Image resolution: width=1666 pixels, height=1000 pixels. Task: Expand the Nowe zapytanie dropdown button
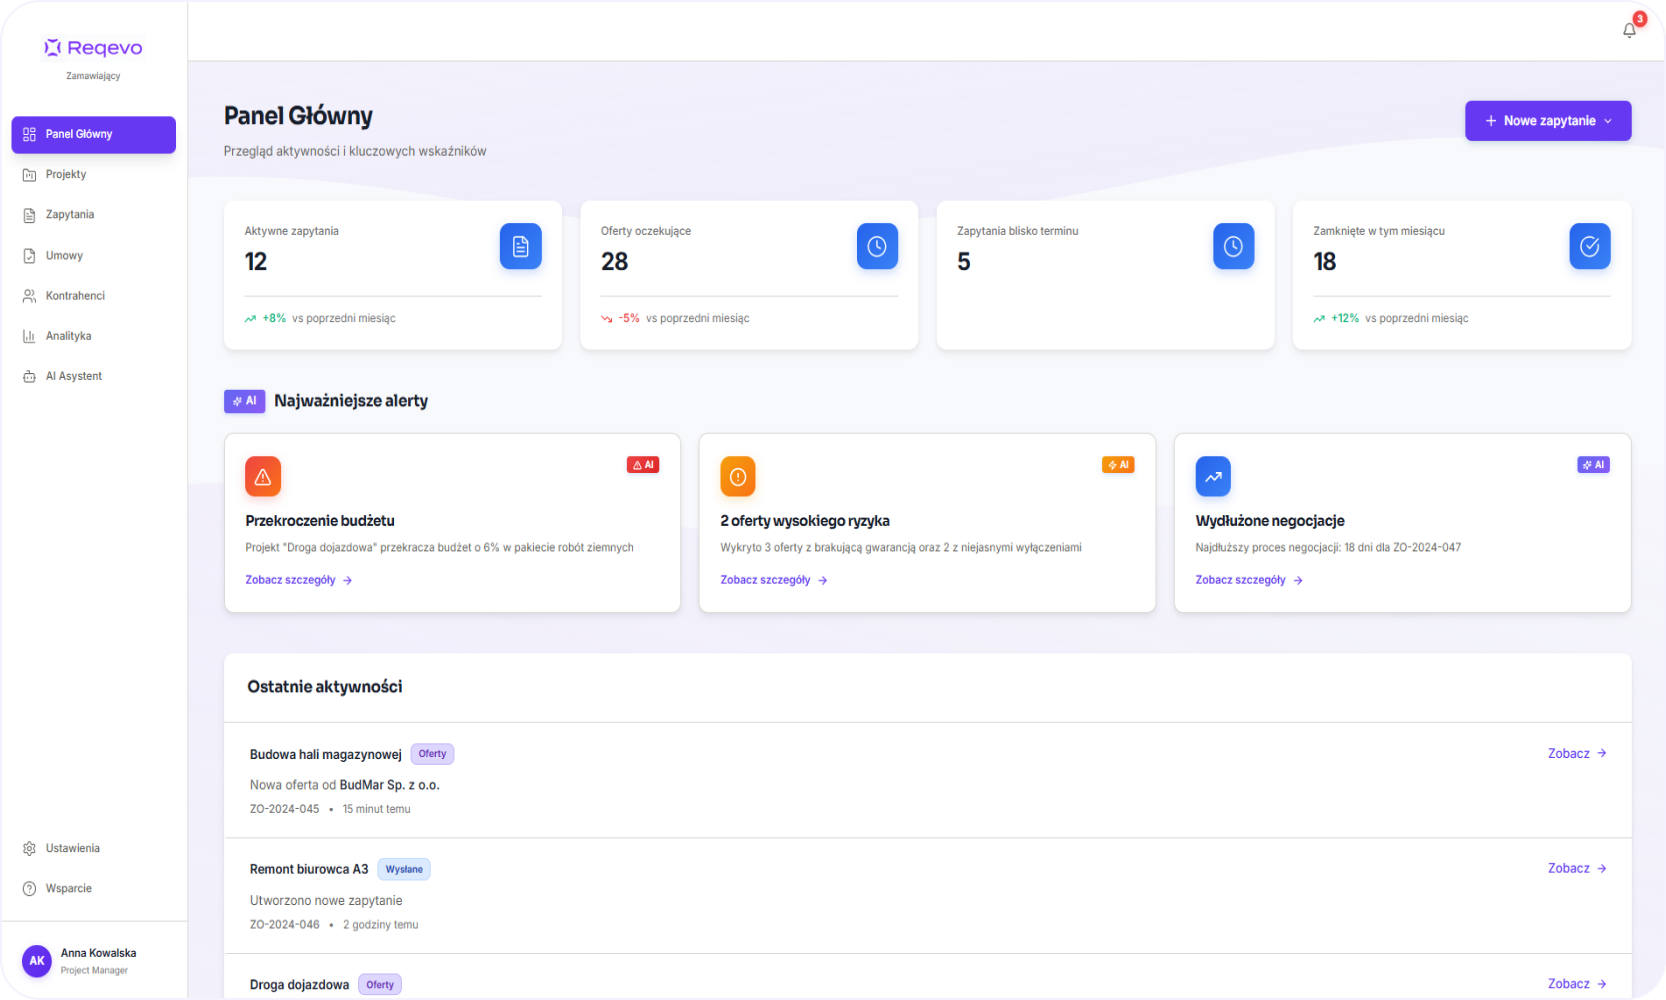point(1548,121)
